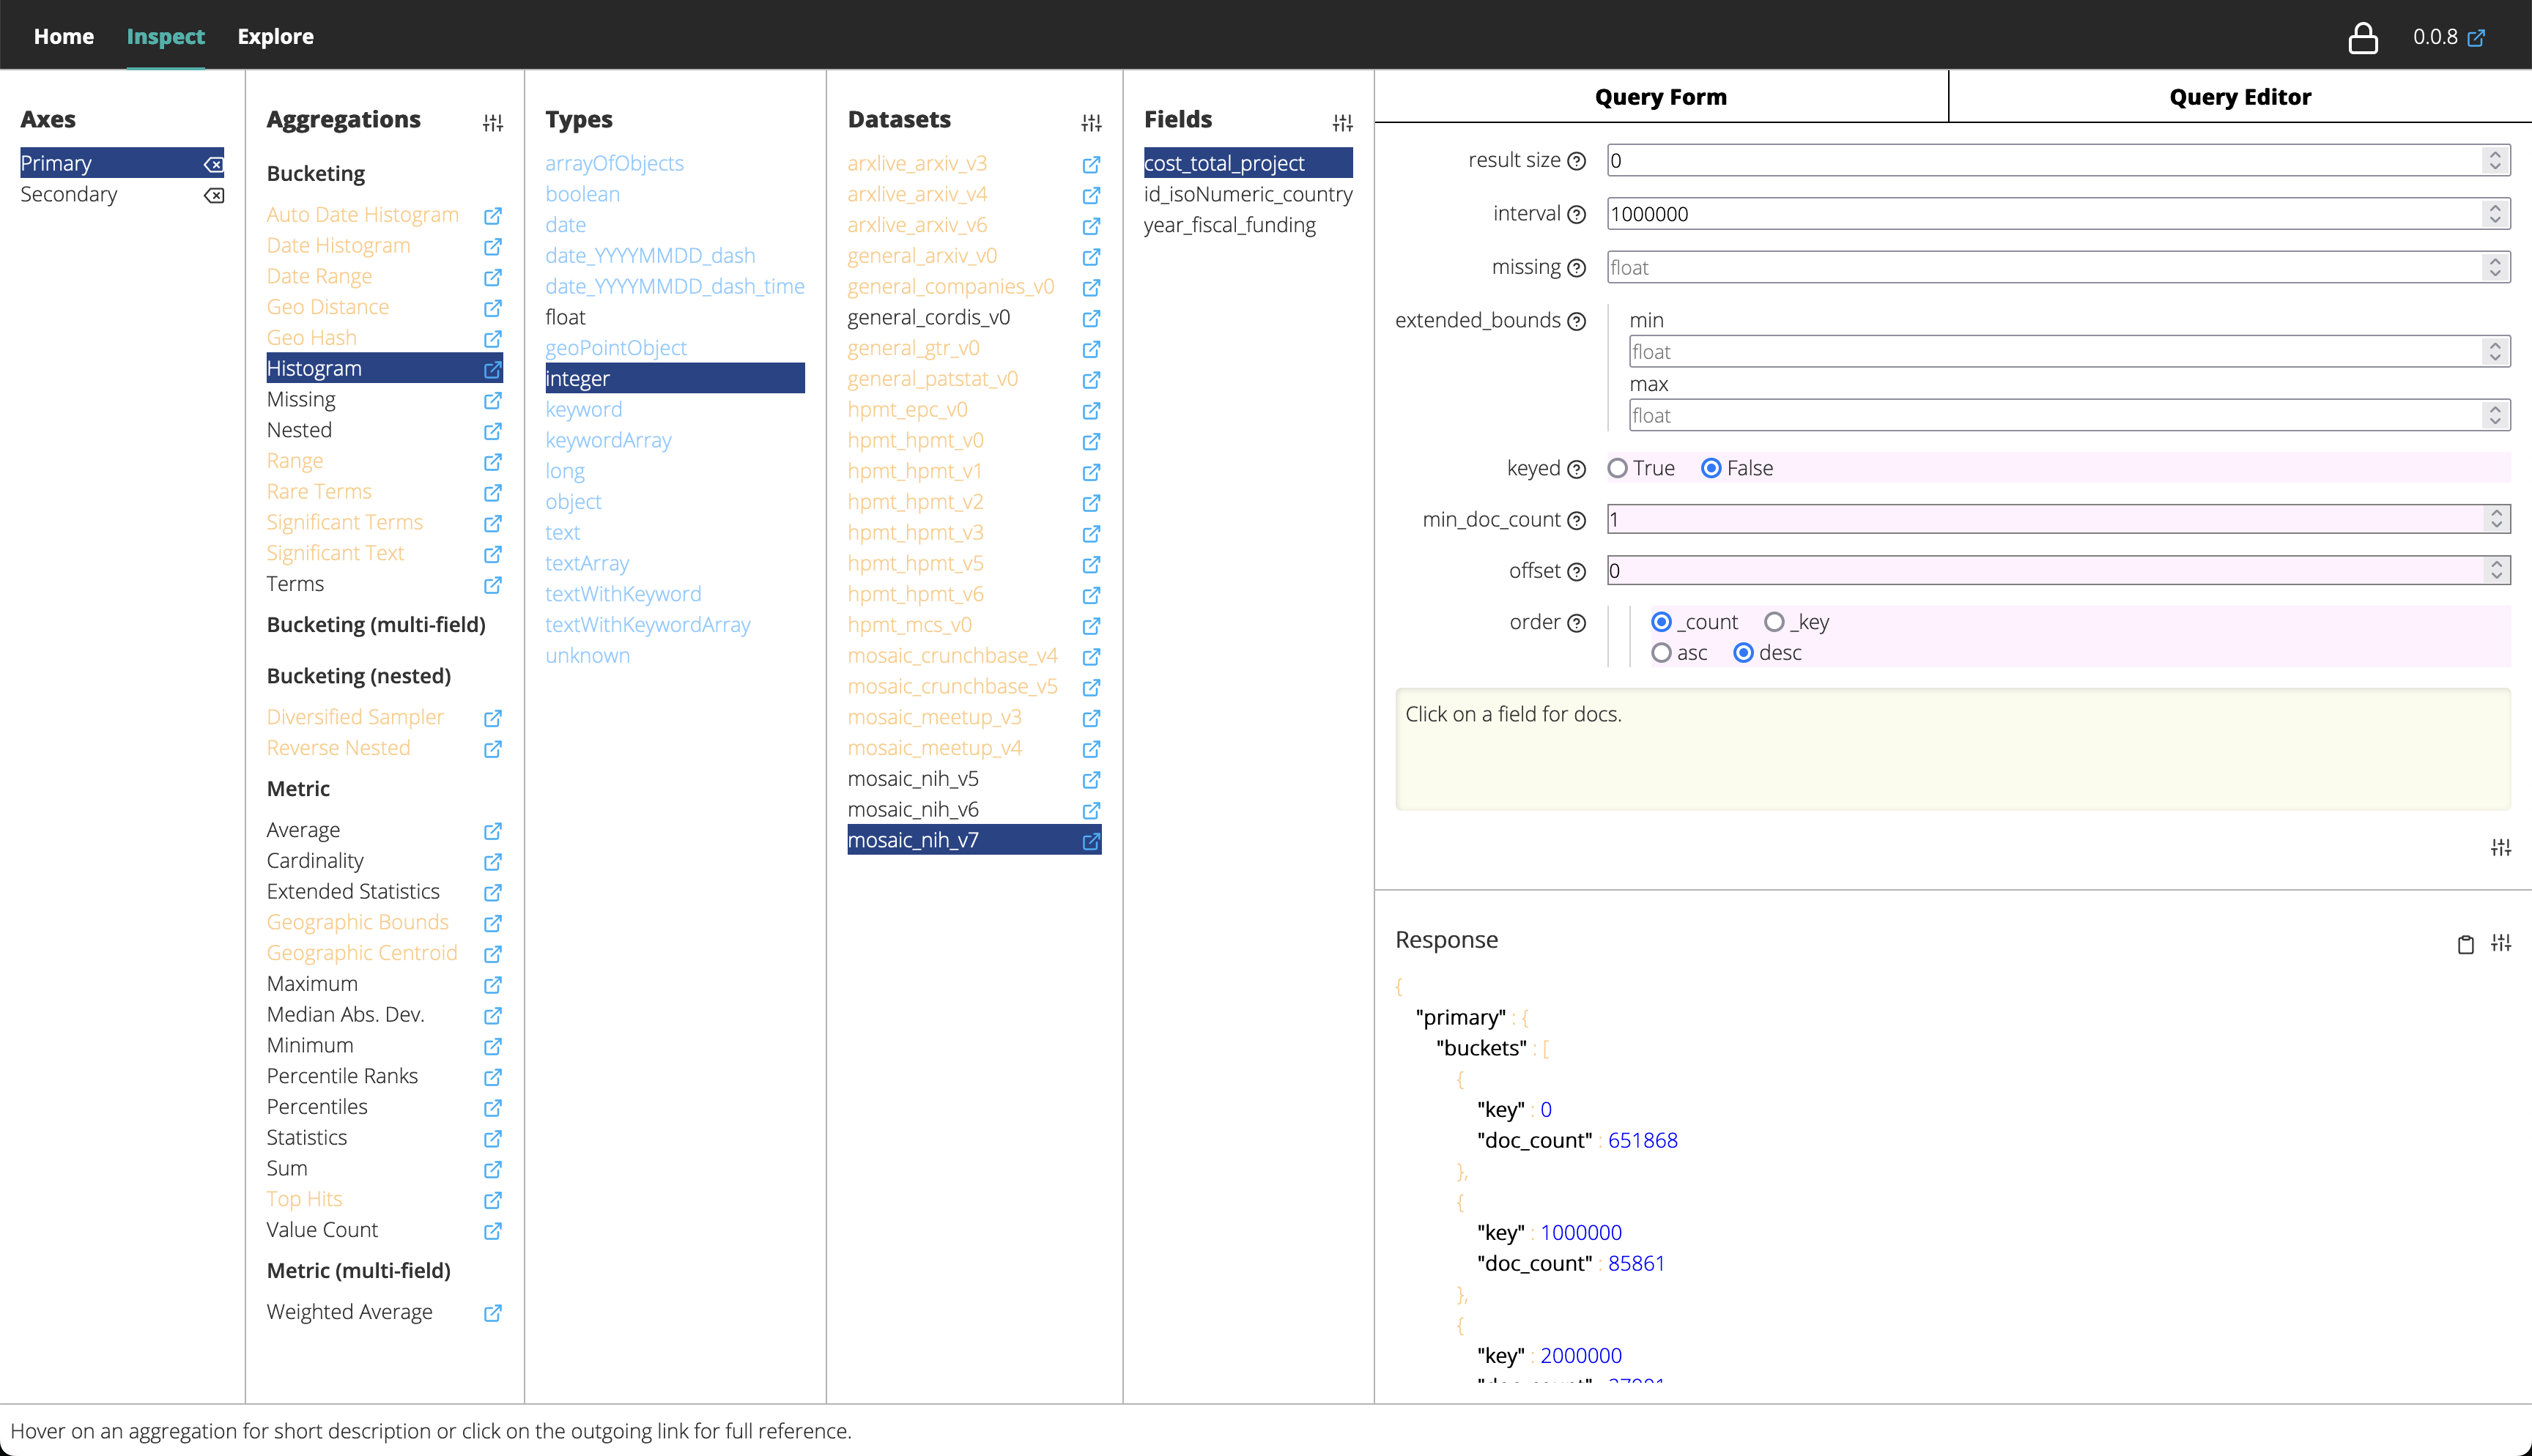Go to Explore in top navigation
This screenshot has width=2532, height=1456.
pyautogui.click(x=275, y=37)
